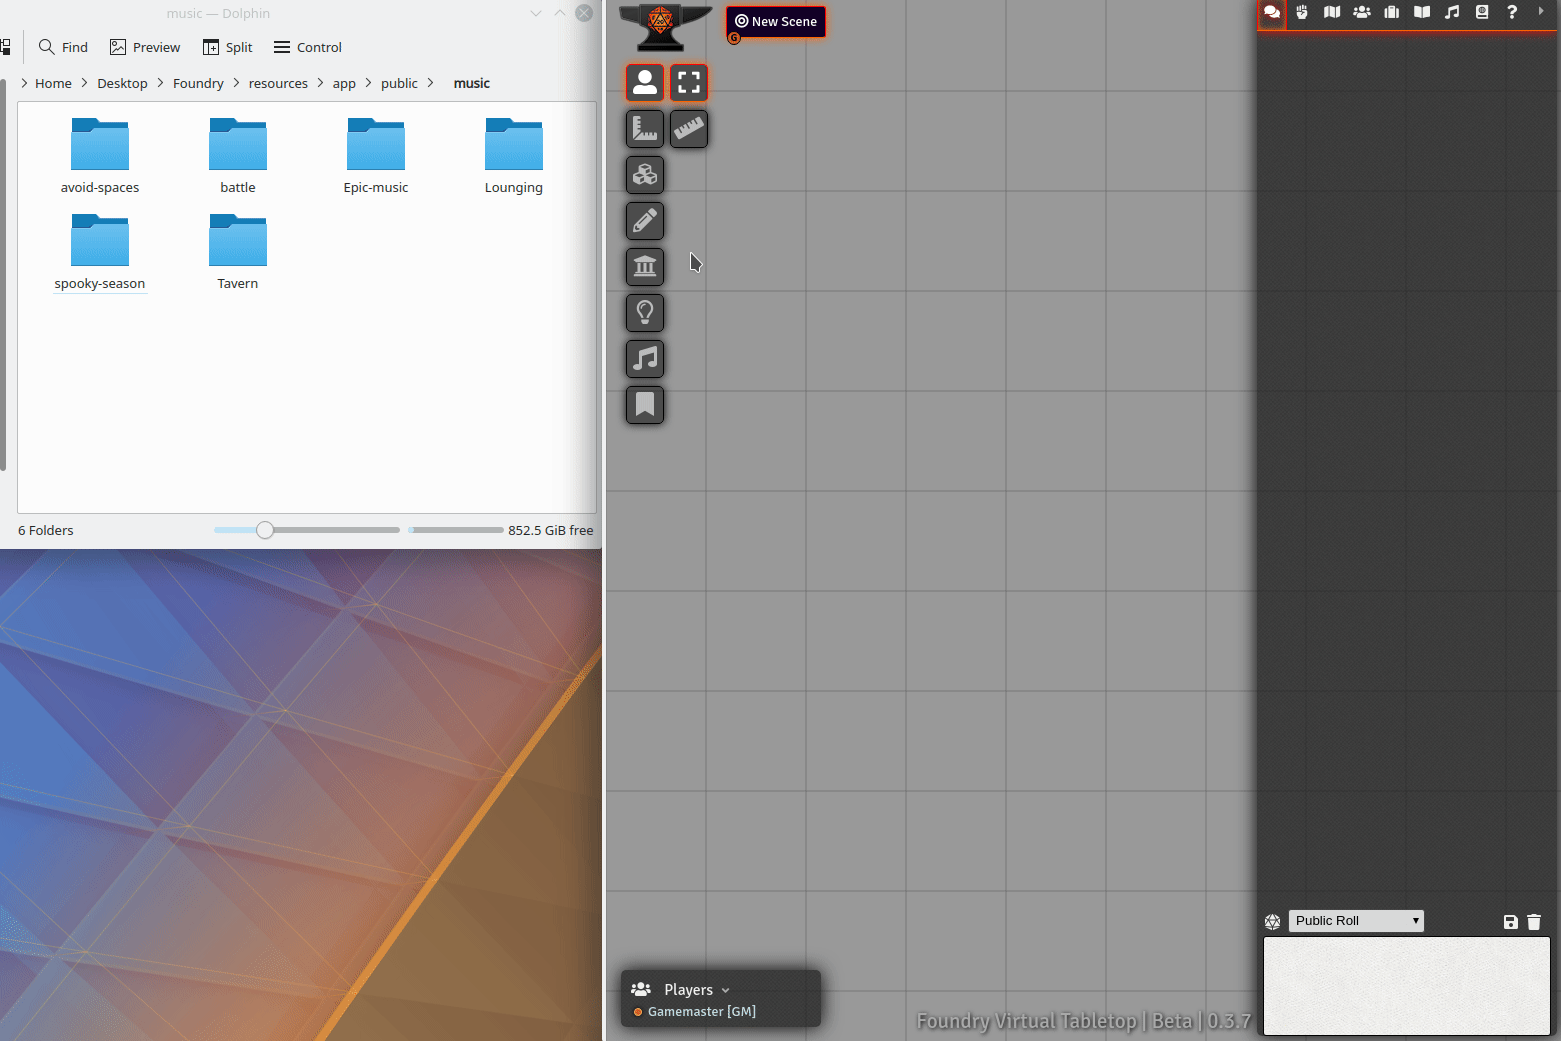Select the Journal Notes bookmark tool

coord(645,405)
